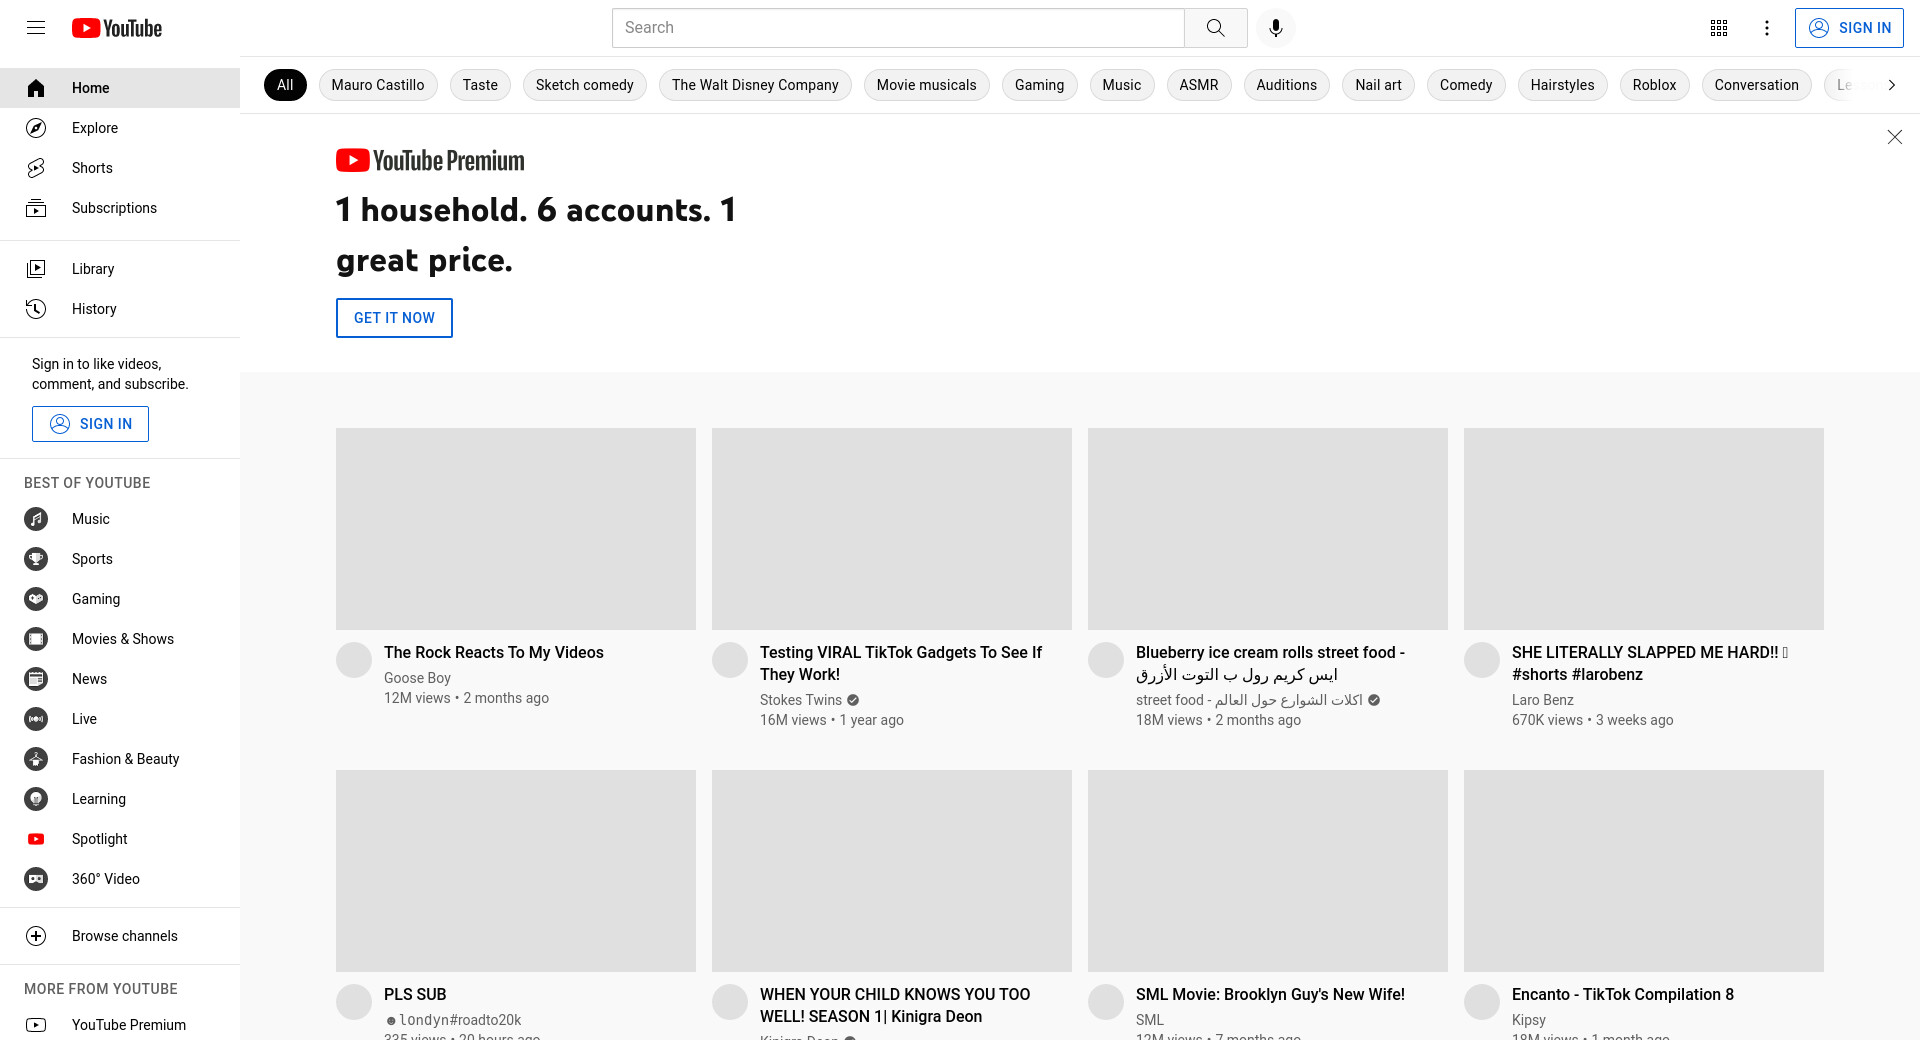Viewport: 1920px width, 1040px height.
Task: Select the Auditions chip
Action: 1287,85
